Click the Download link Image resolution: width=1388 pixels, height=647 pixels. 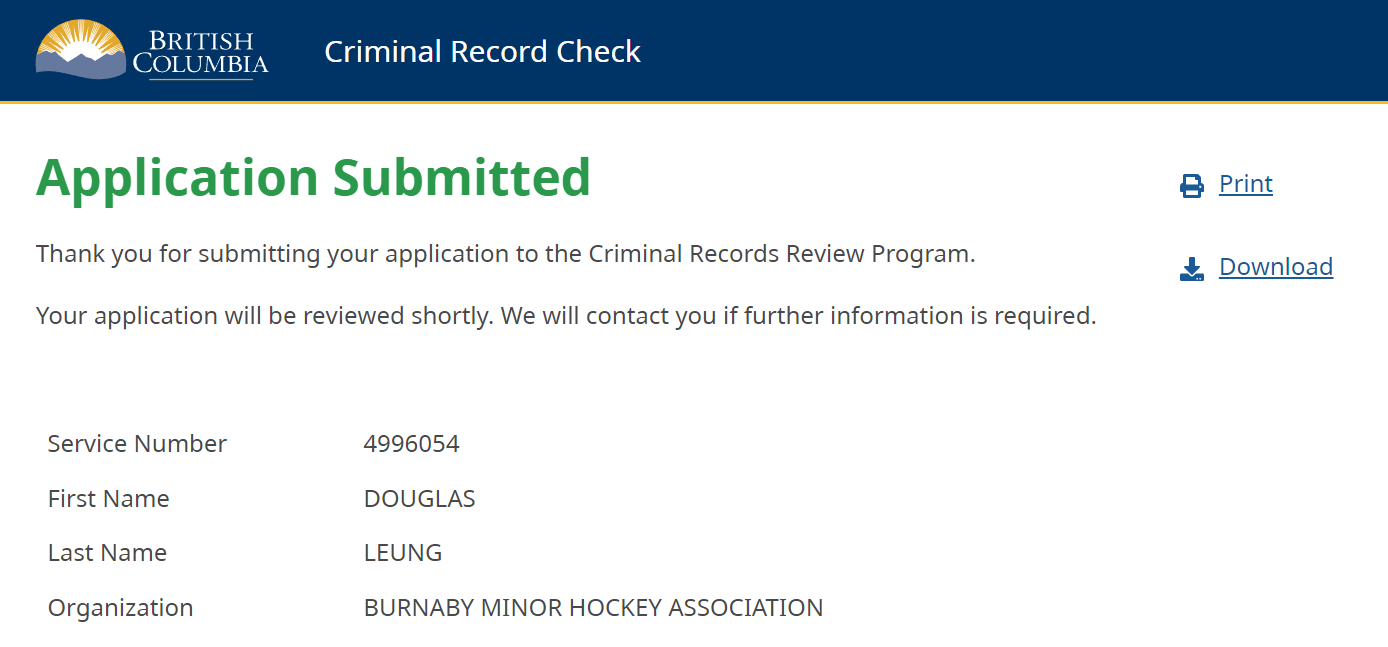(1276, 266)
